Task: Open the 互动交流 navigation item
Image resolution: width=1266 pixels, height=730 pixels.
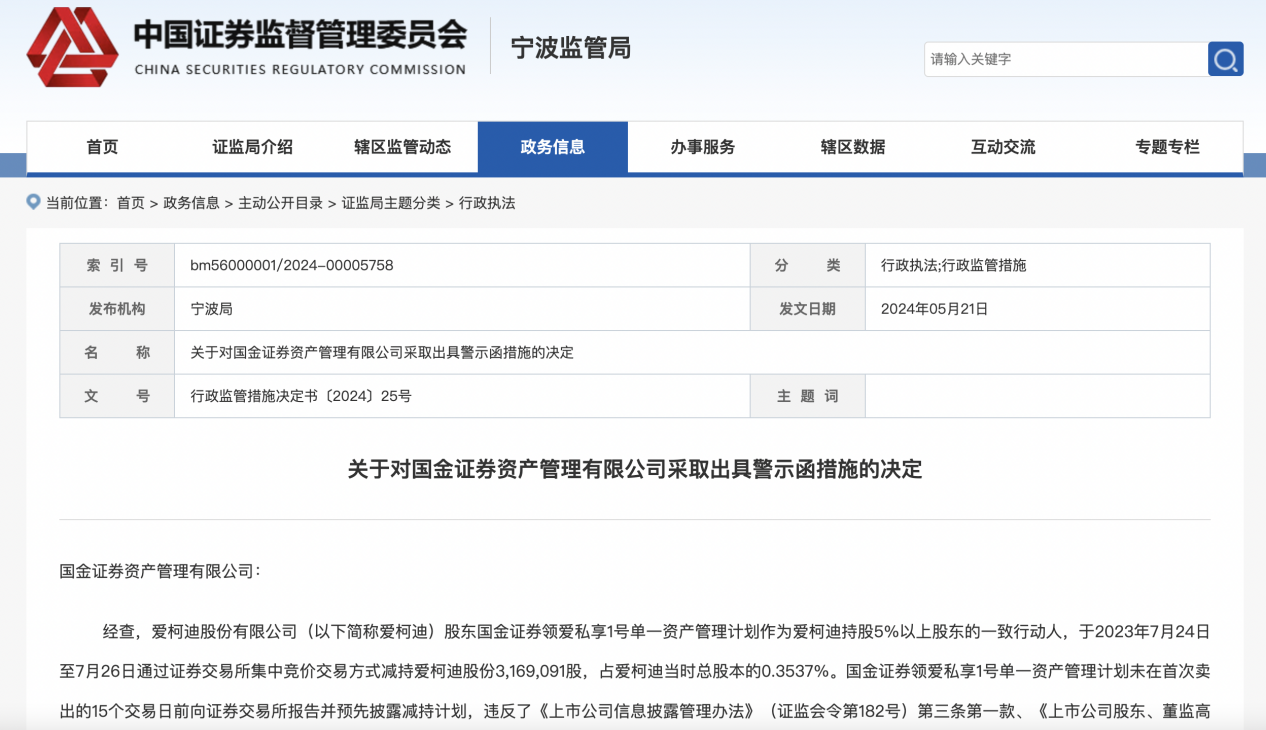Action: [x=1002, y=146]
